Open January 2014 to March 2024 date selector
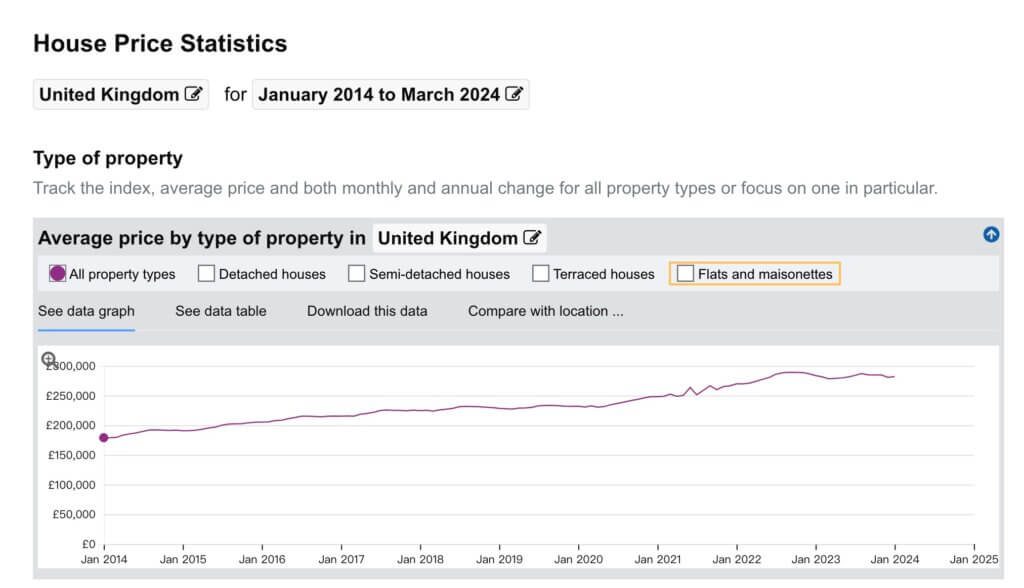Image resolution: width=1024 pixels, height=588 pixels. 391,94
